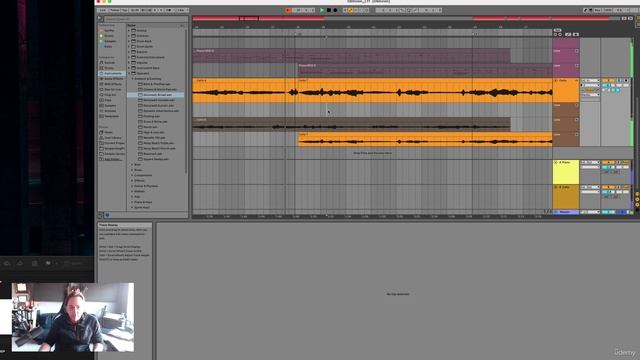Select the highlighted Operator preset row
This screenshot has width=640, height=360.
pos(156,95)
